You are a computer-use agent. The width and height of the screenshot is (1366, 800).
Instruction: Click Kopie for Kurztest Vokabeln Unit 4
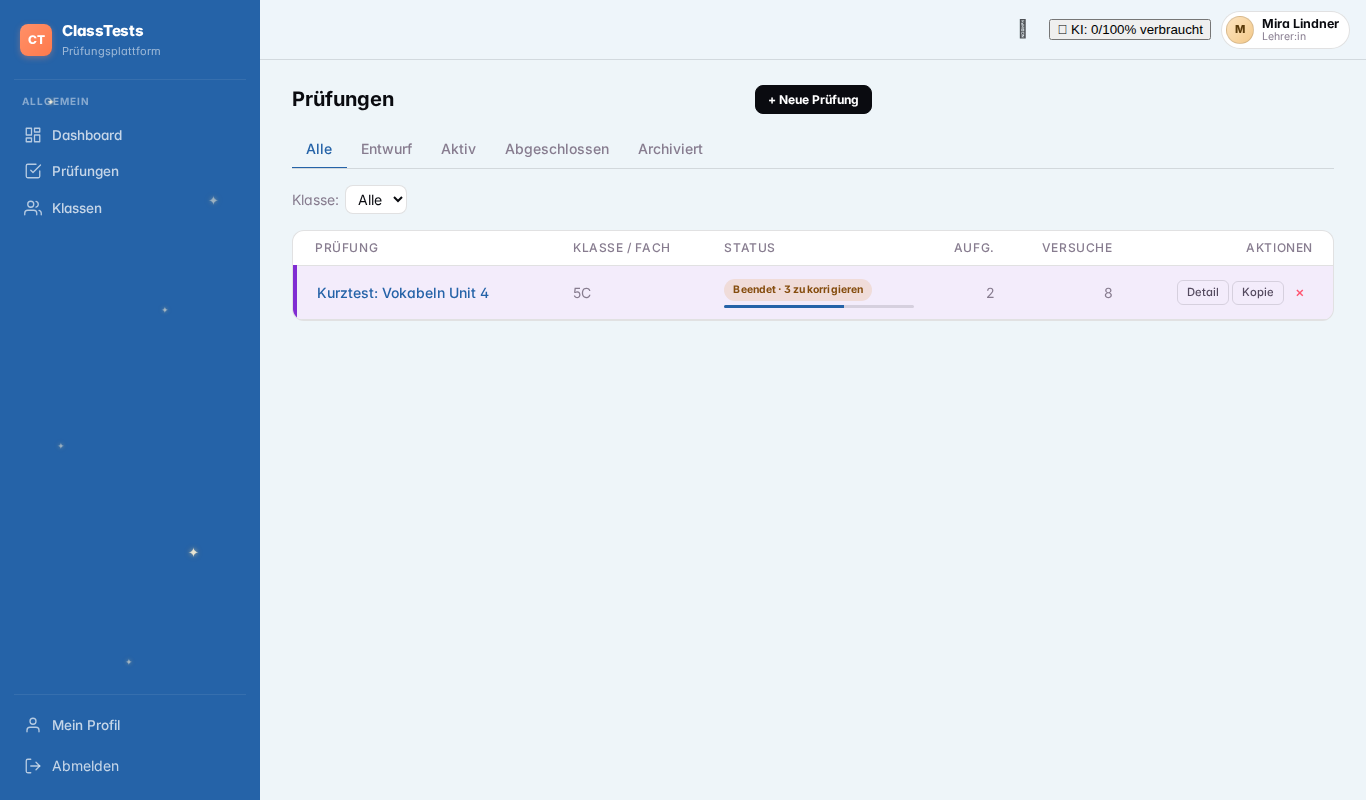1258,293
